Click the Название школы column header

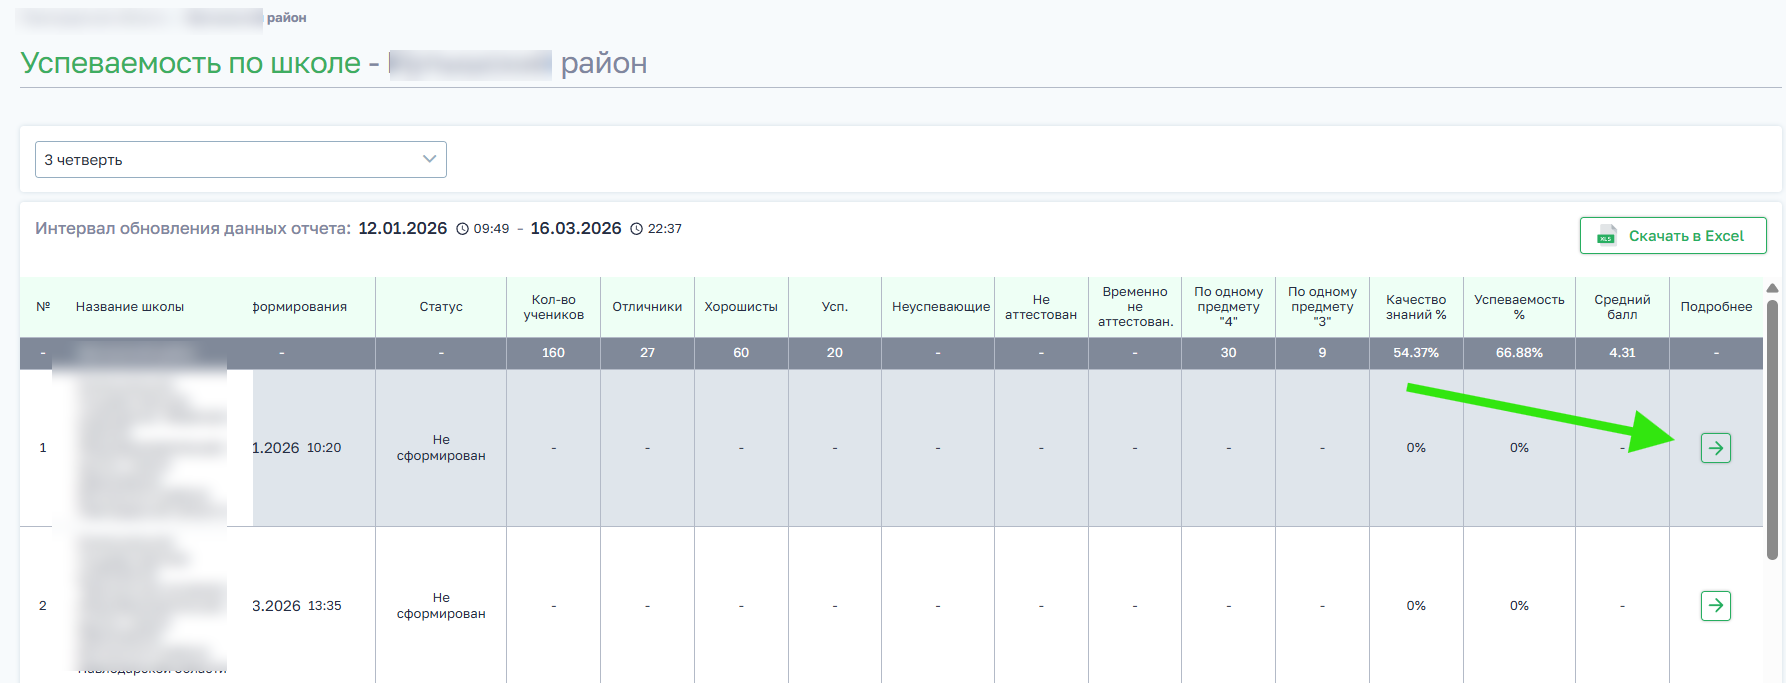click(x=130, y=307)
